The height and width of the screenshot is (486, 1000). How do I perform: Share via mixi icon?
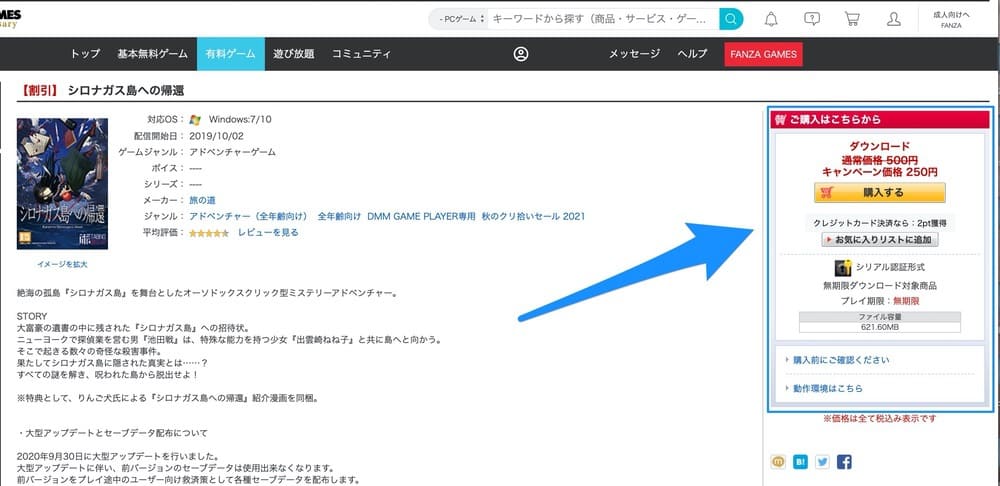pyautogui.click(x=778, y=462)
